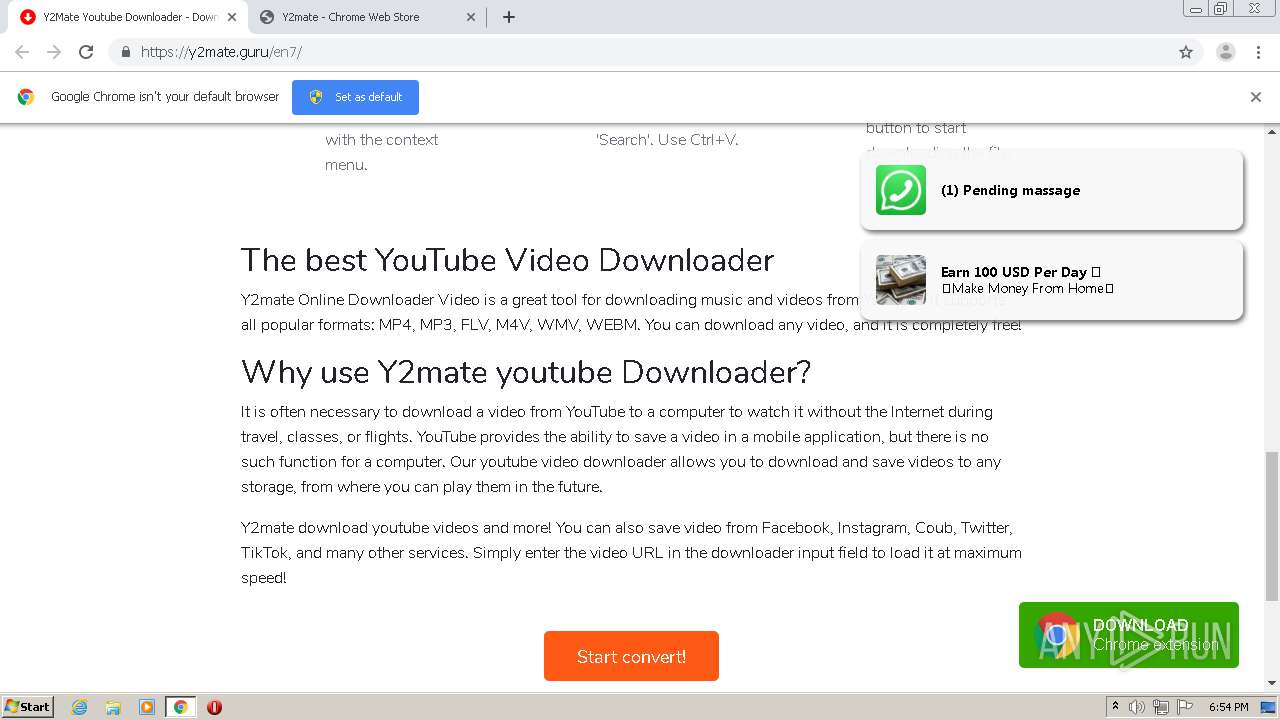Click the Show desktop button
1280x720 pixels.
[x=1268, y=707]
